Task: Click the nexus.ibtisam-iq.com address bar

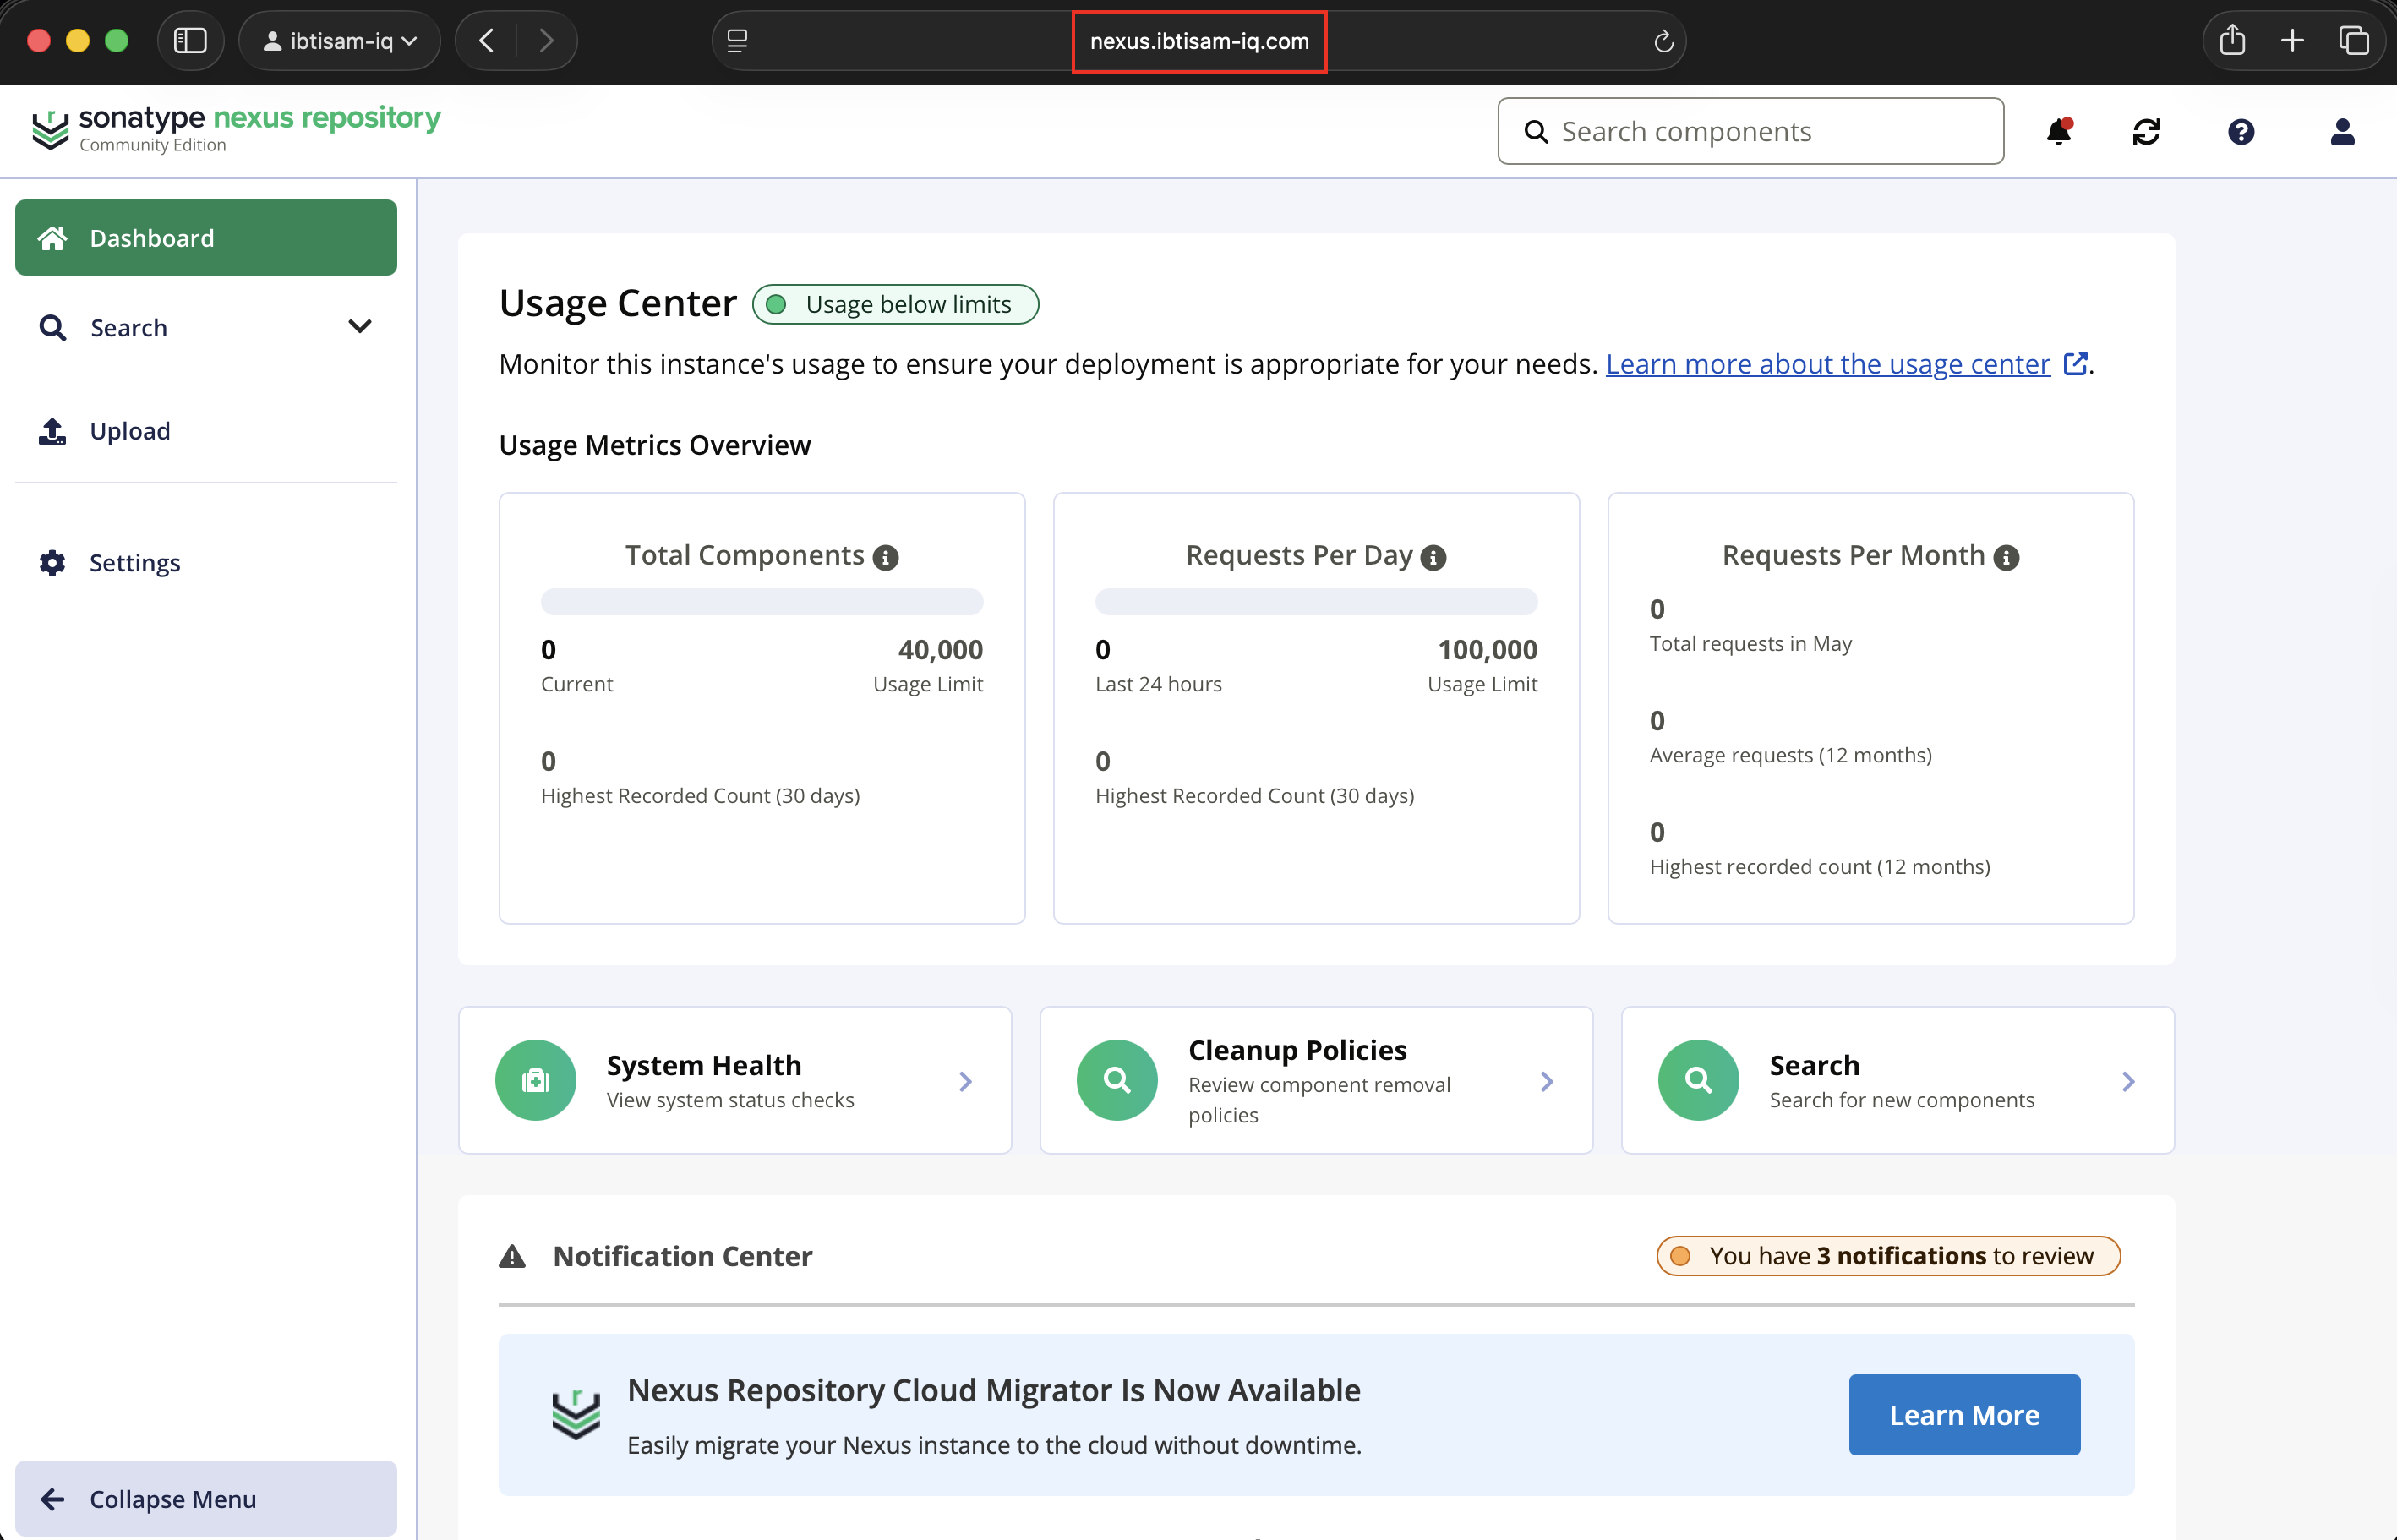Action: click(1199, 41)
